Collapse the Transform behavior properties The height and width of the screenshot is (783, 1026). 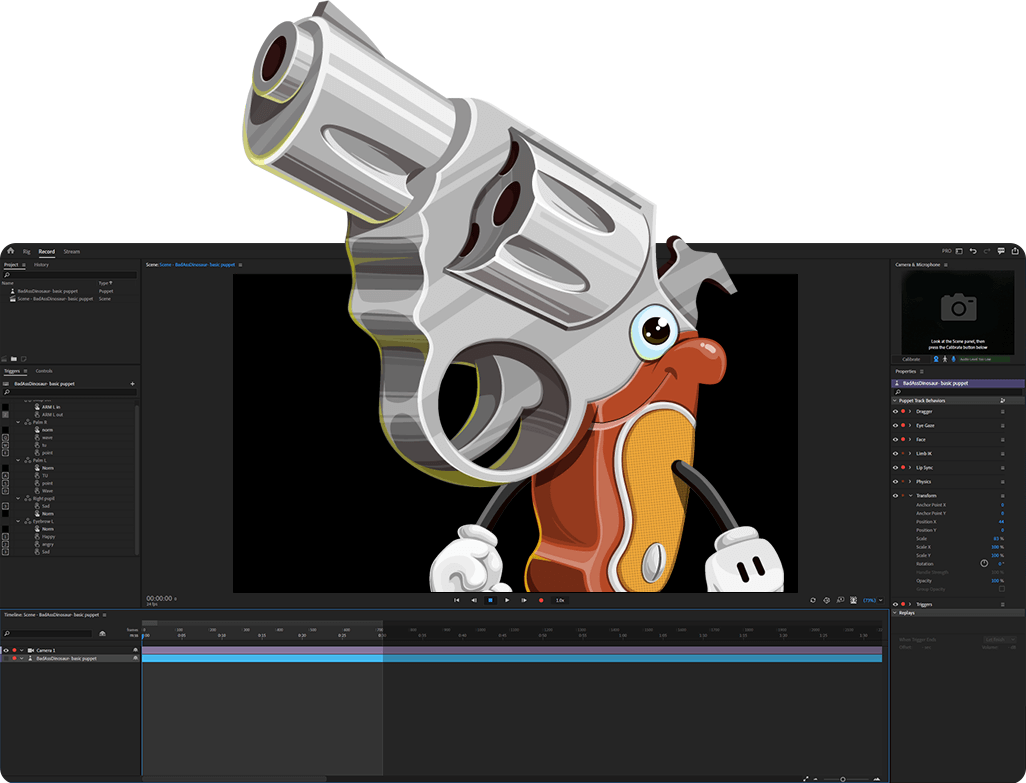point(910,495)
